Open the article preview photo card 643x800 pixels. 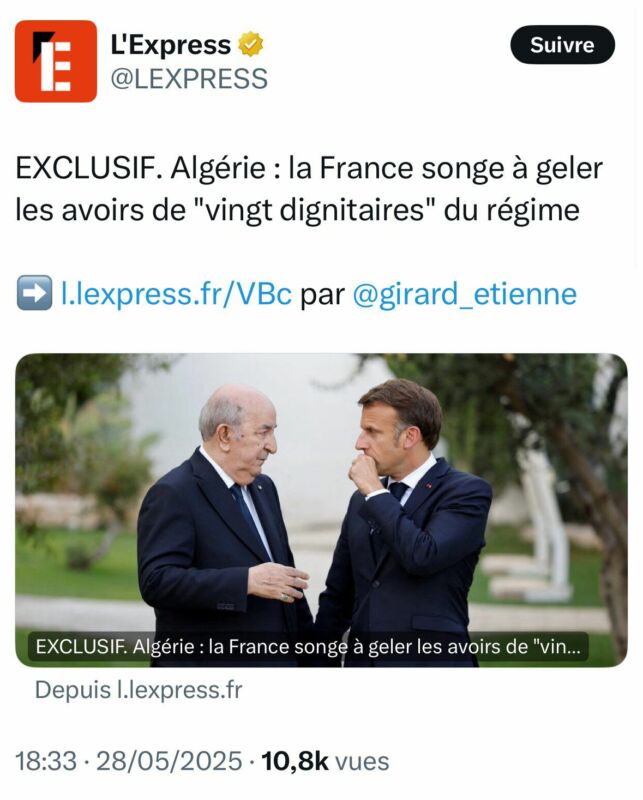click(x=322, y=510)
